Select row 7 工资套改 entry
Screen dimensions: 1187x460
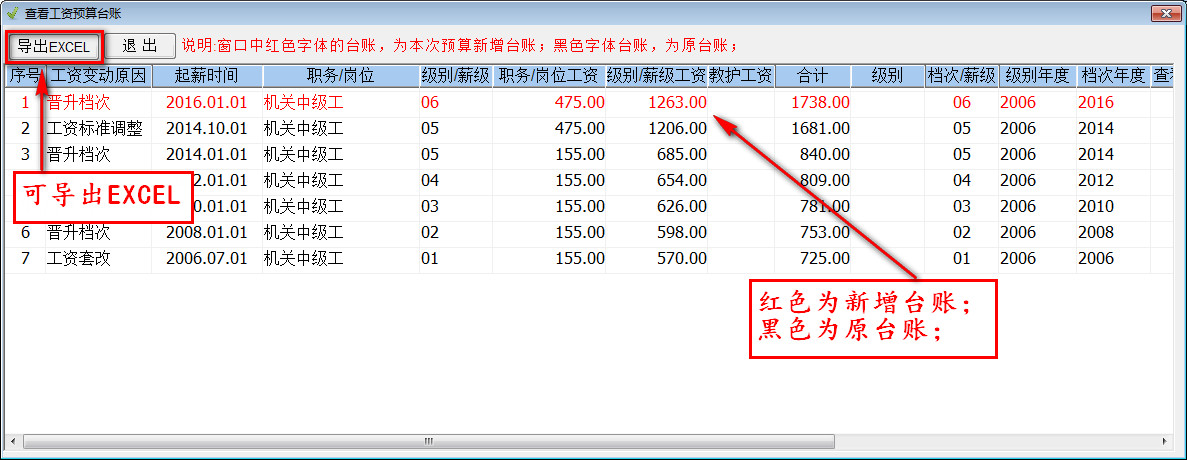[78, 258]
